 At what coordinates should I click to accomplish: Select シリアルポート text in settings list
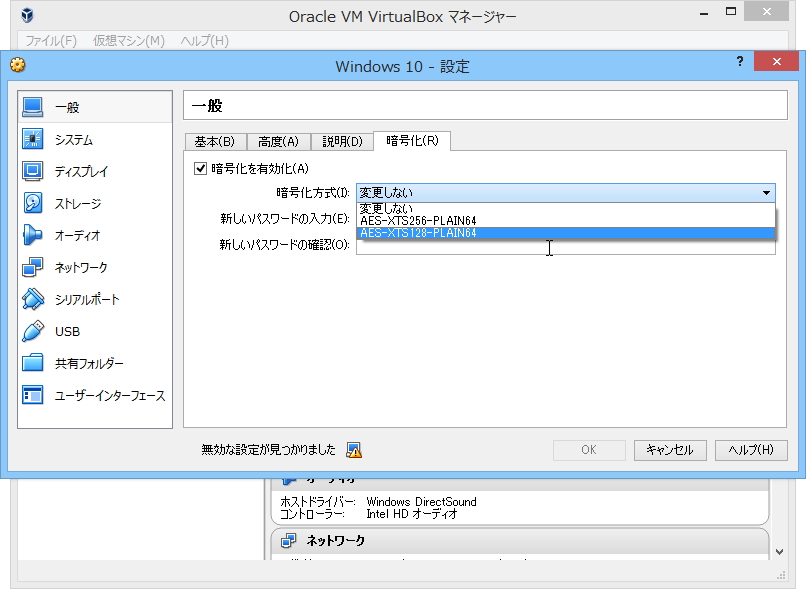click(87, 300)
